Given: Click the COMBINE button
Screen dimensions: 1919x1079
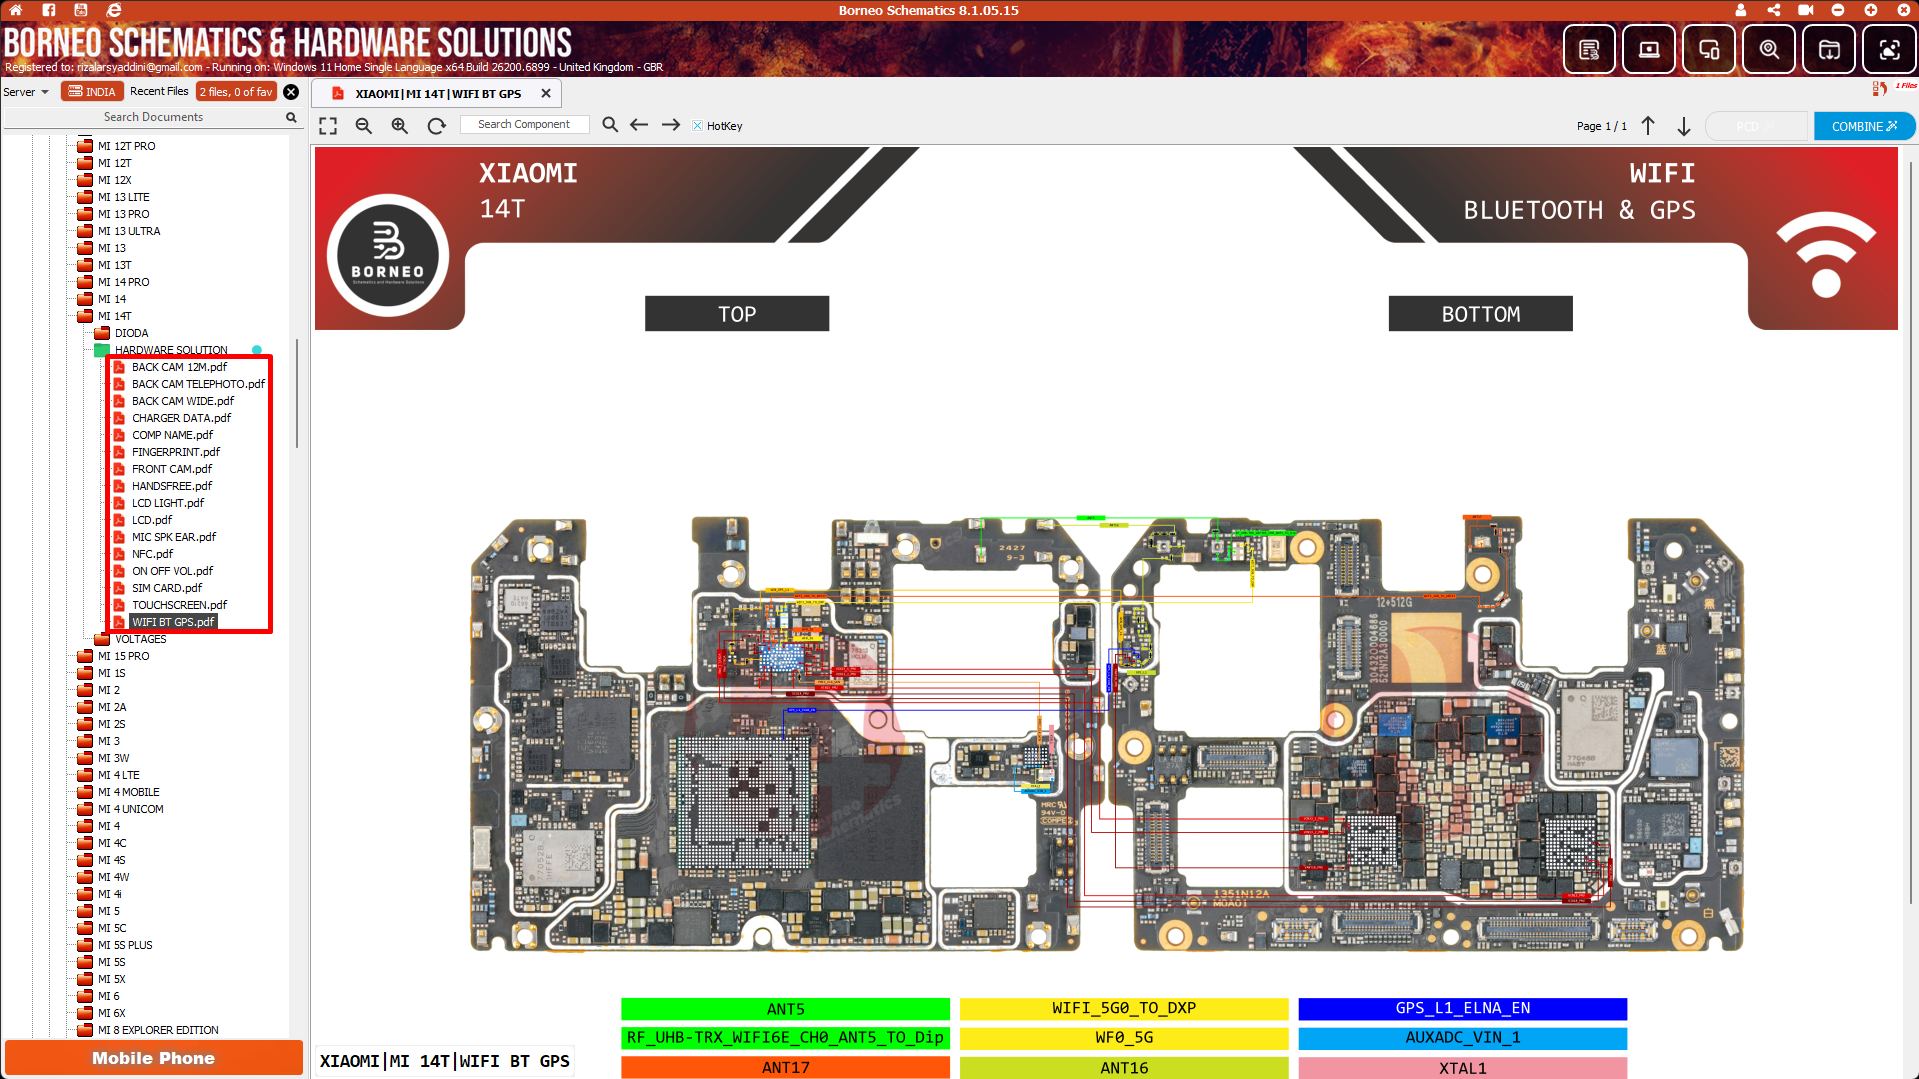Looking at the screenshot, I should [x=1864, y=126].
